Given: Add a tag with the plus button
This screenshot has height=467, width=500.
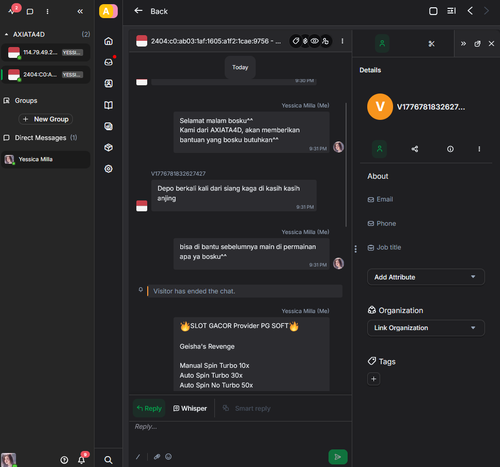Looking at the screenshot, I should [374, 379].
